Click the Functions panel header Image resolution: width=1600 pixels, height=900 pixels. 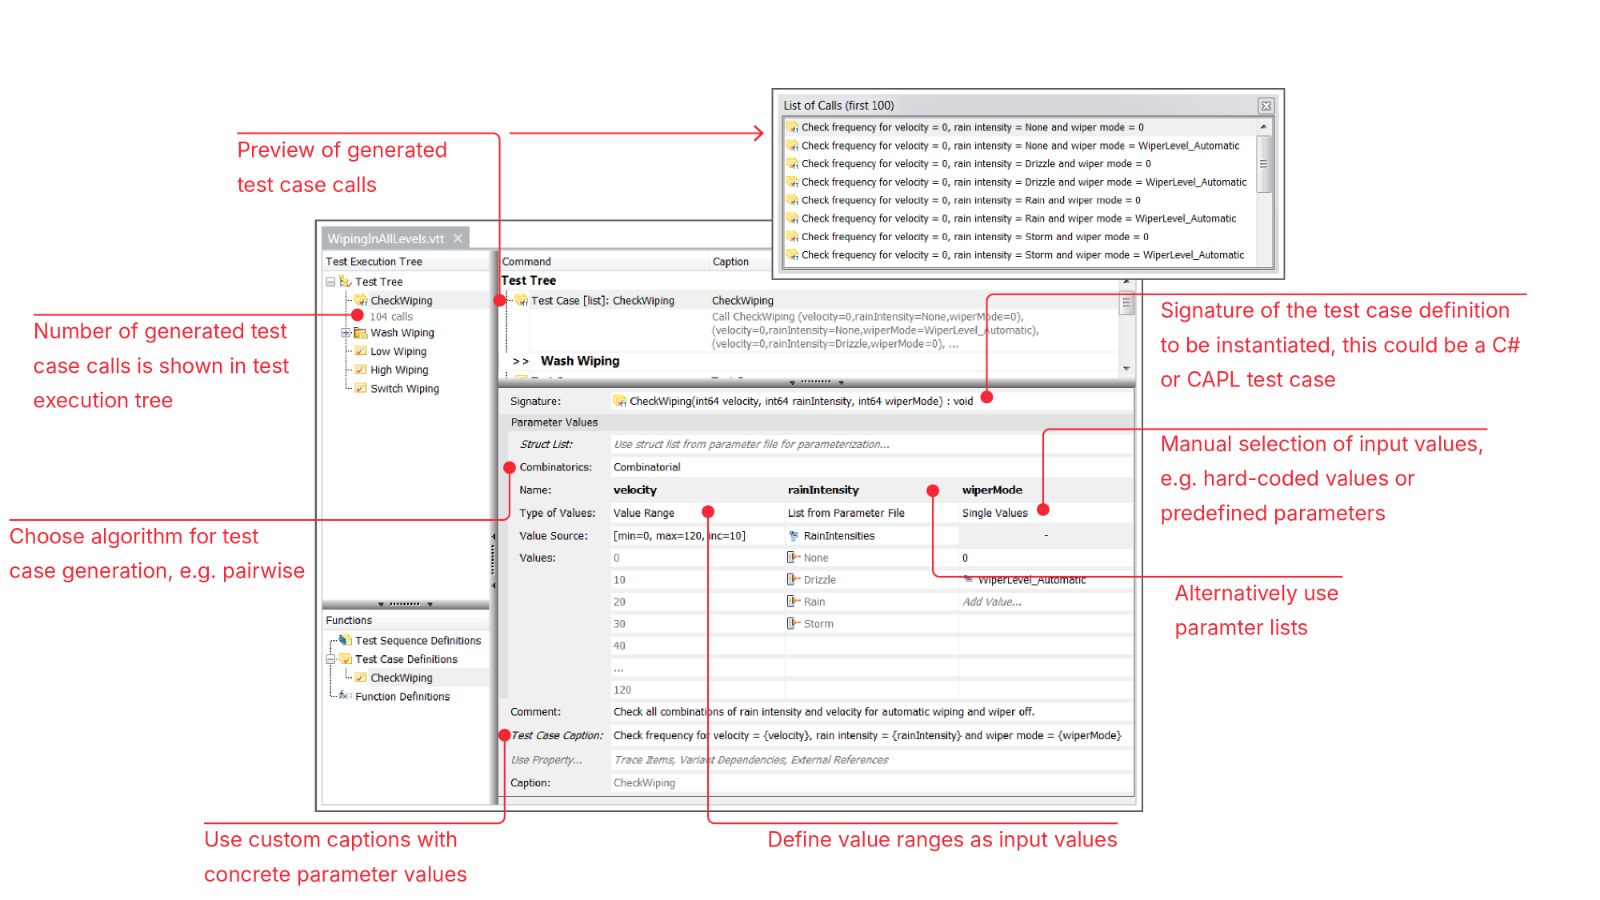[x=406, y=620]
